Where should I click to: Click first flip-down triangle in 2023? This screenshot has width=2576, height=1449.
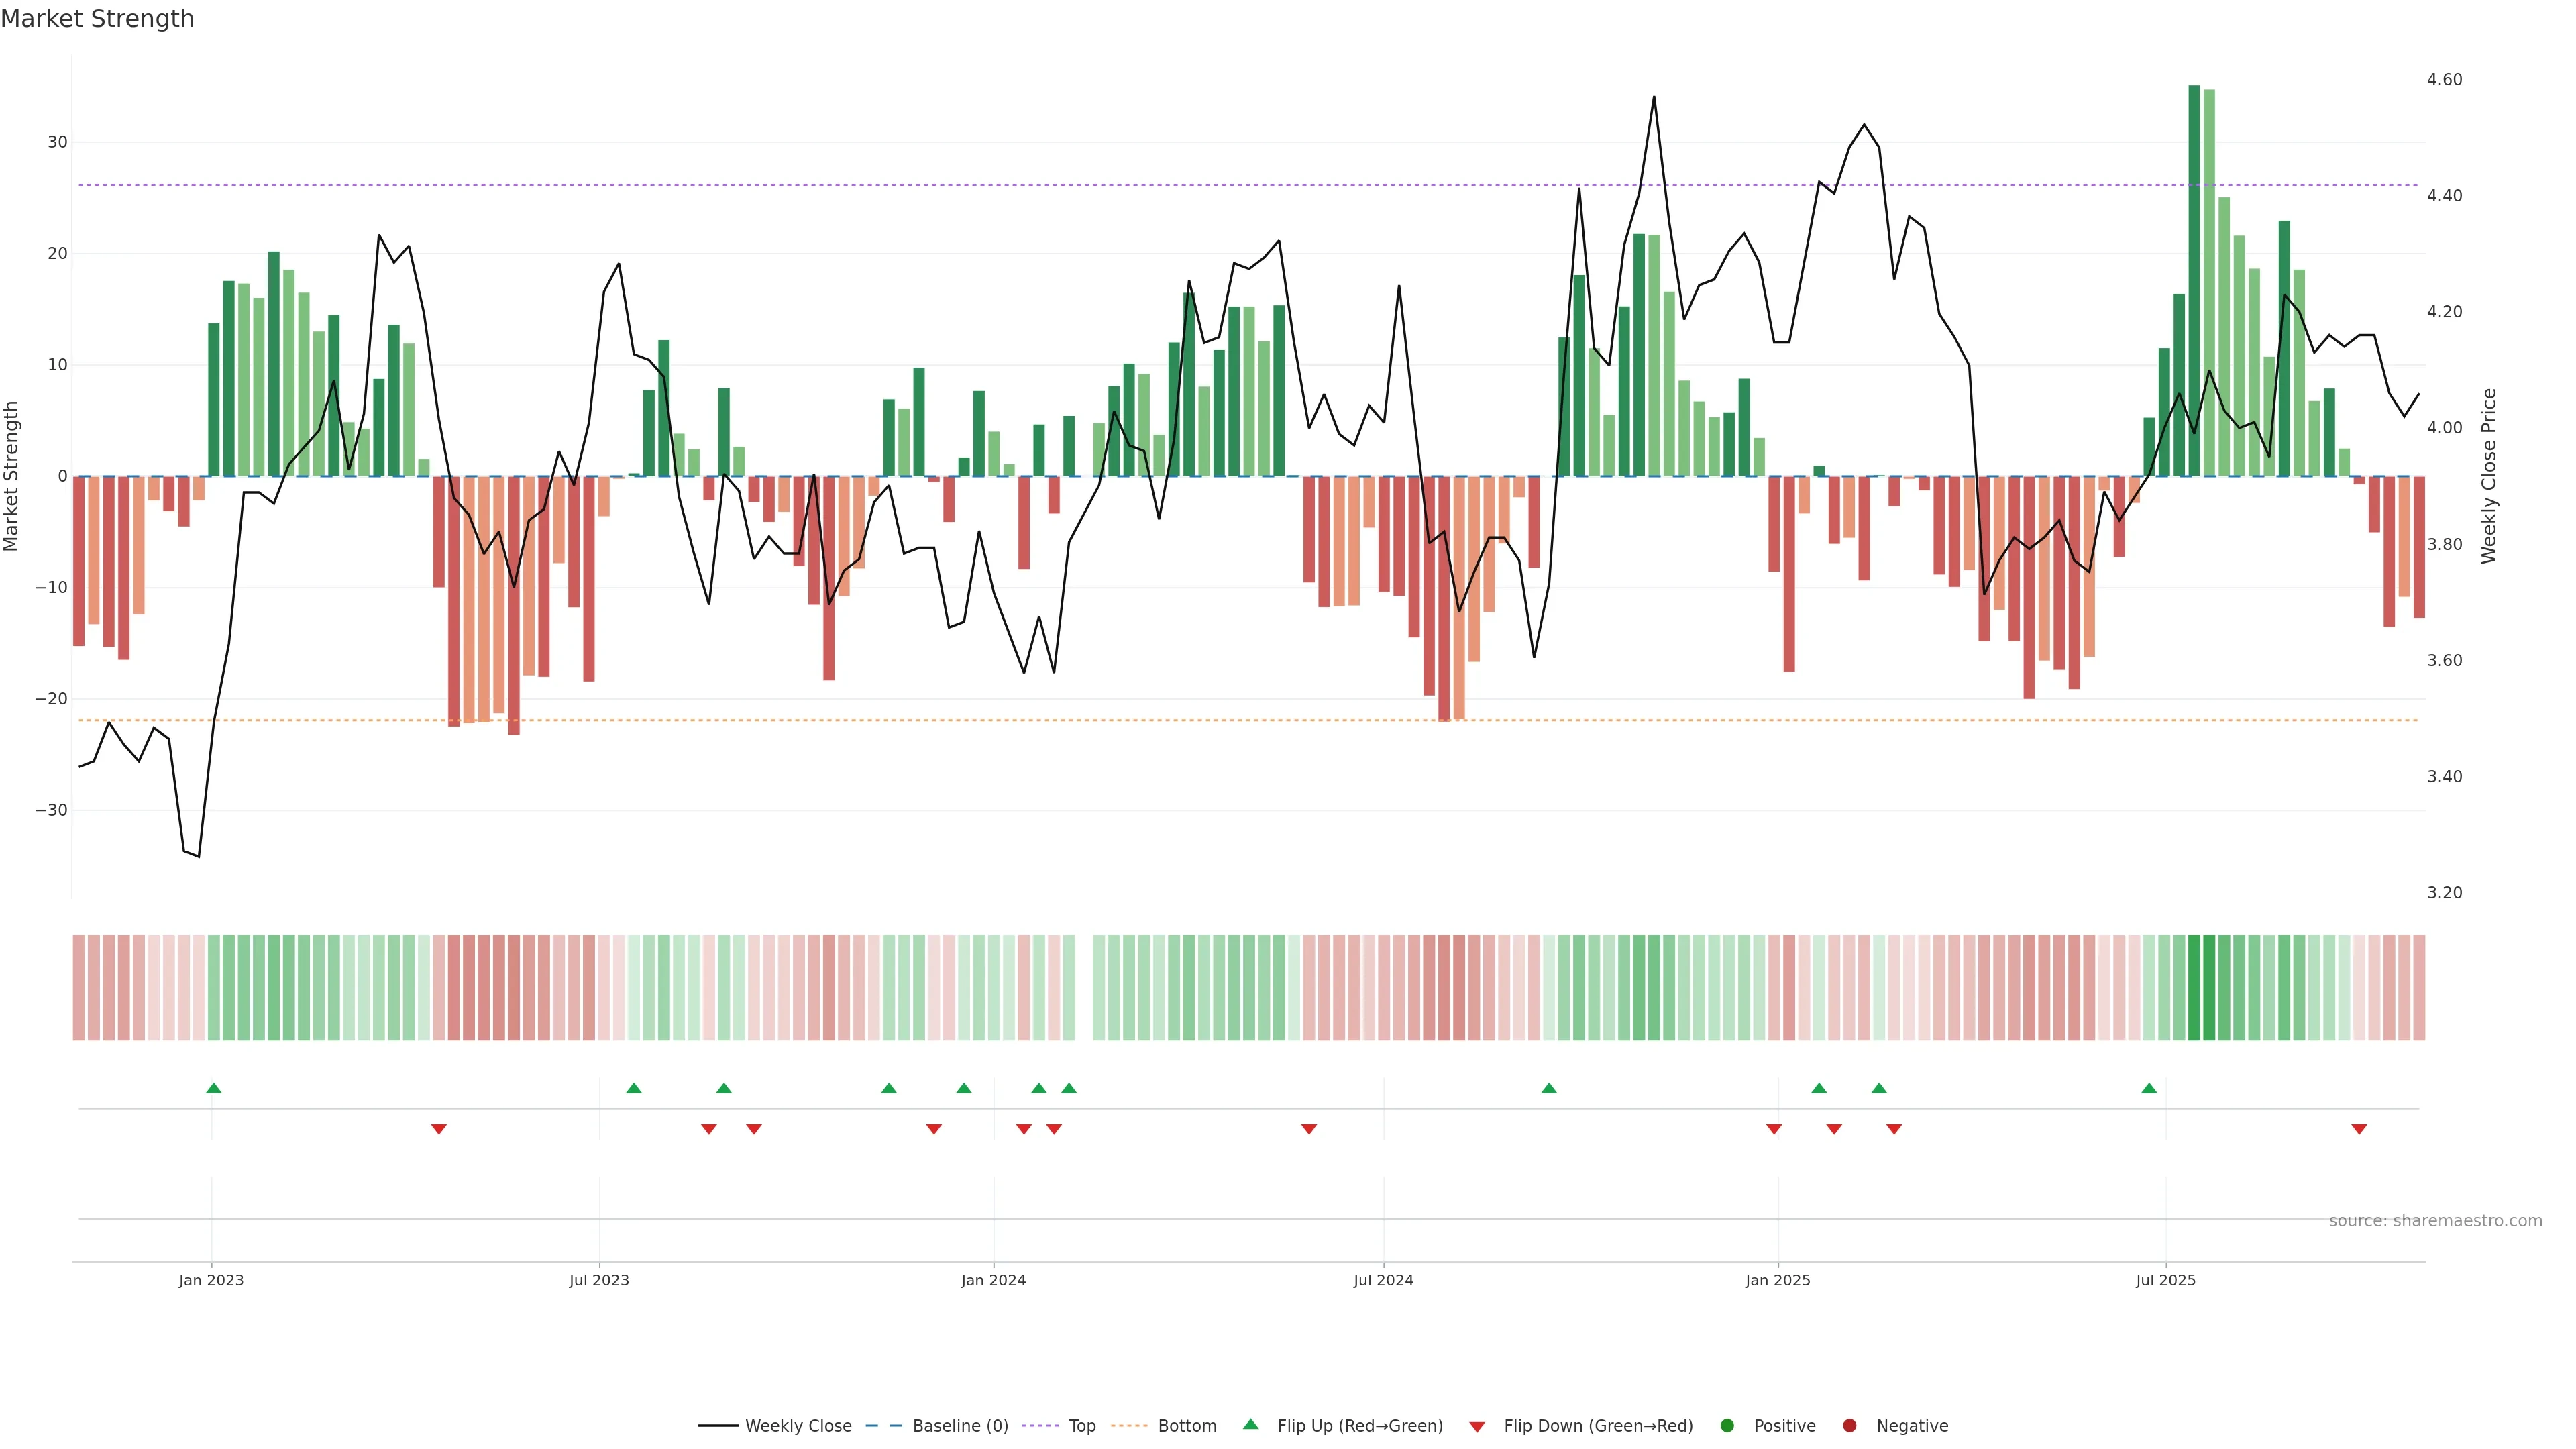pos(438,1129)
